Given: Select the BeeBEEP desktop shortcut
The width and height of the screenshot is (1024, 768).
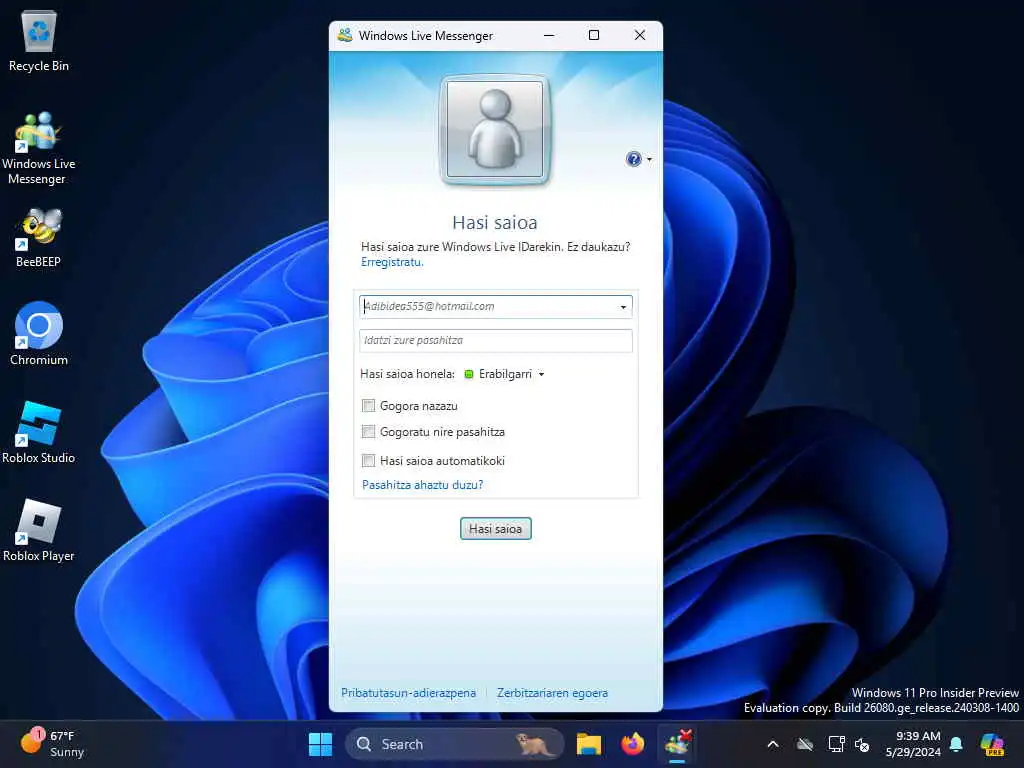Looking at the screenshot, I should (39, 237).
